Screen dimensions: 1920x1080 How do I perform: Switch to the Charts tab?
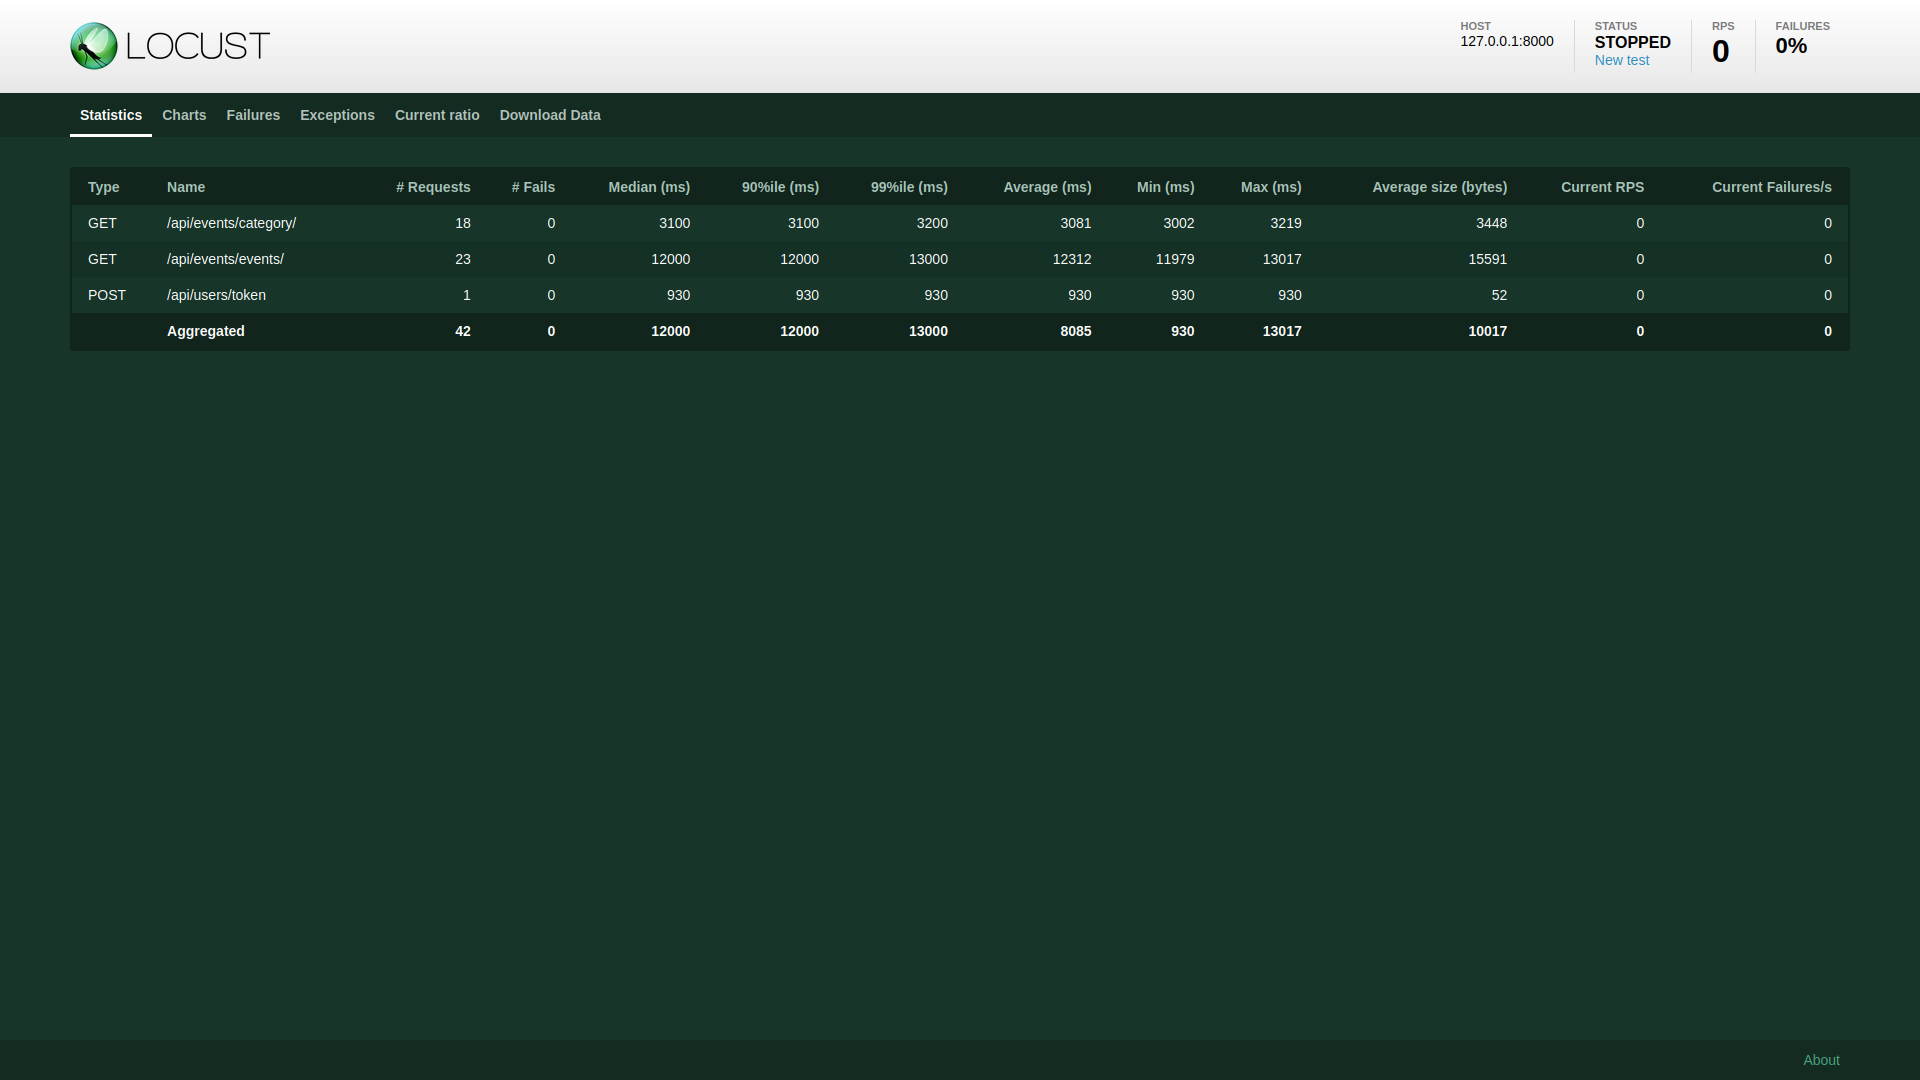[x=184, y=115]
